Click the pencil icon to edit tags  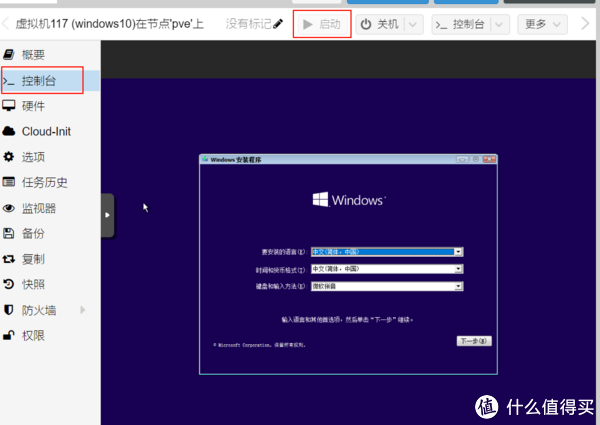(x=278, y=23)
